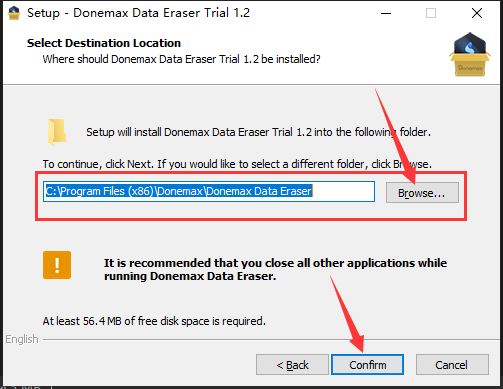Close the Donemax Setup window
Image resolution: width=503 pixels, height=389 pixels.
(477, 13)
